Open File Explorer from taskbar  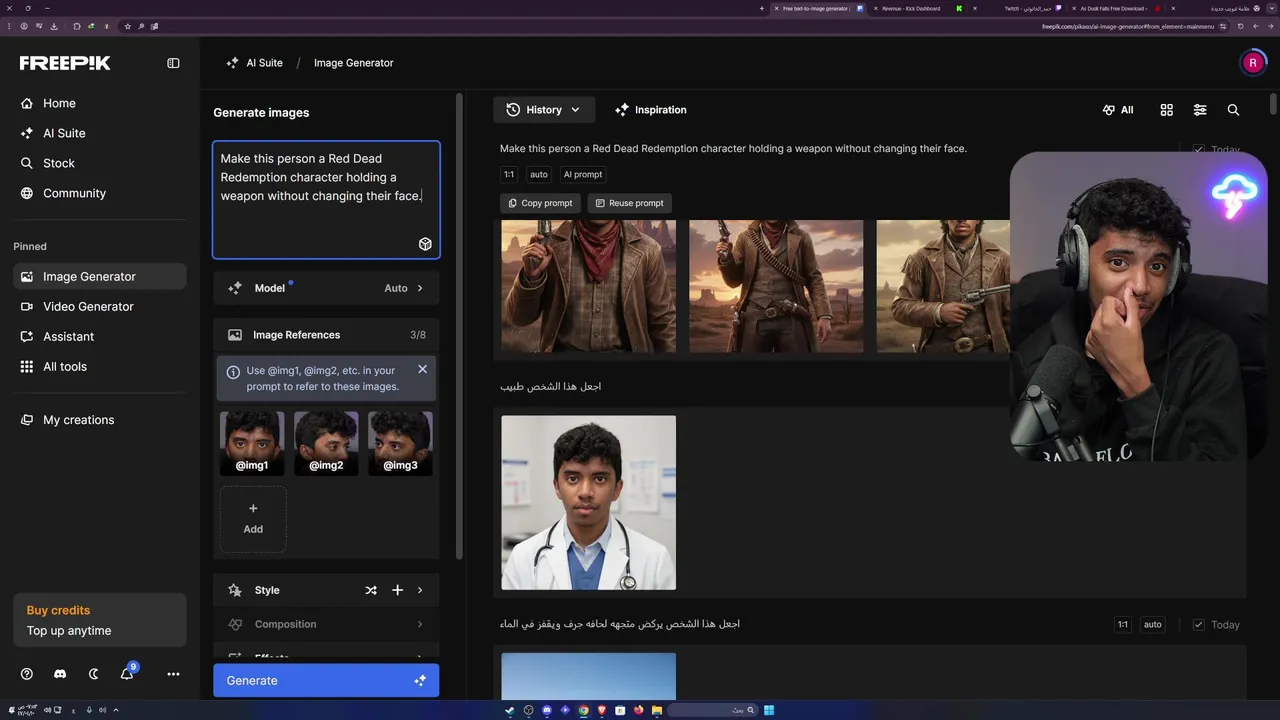[x=657, y=710]
